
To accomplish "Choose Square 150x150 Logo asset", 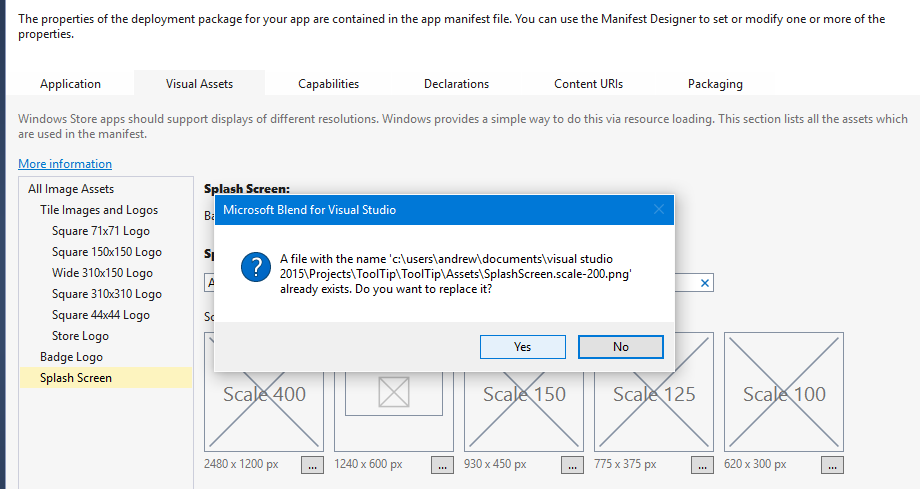I will [107, 252].
